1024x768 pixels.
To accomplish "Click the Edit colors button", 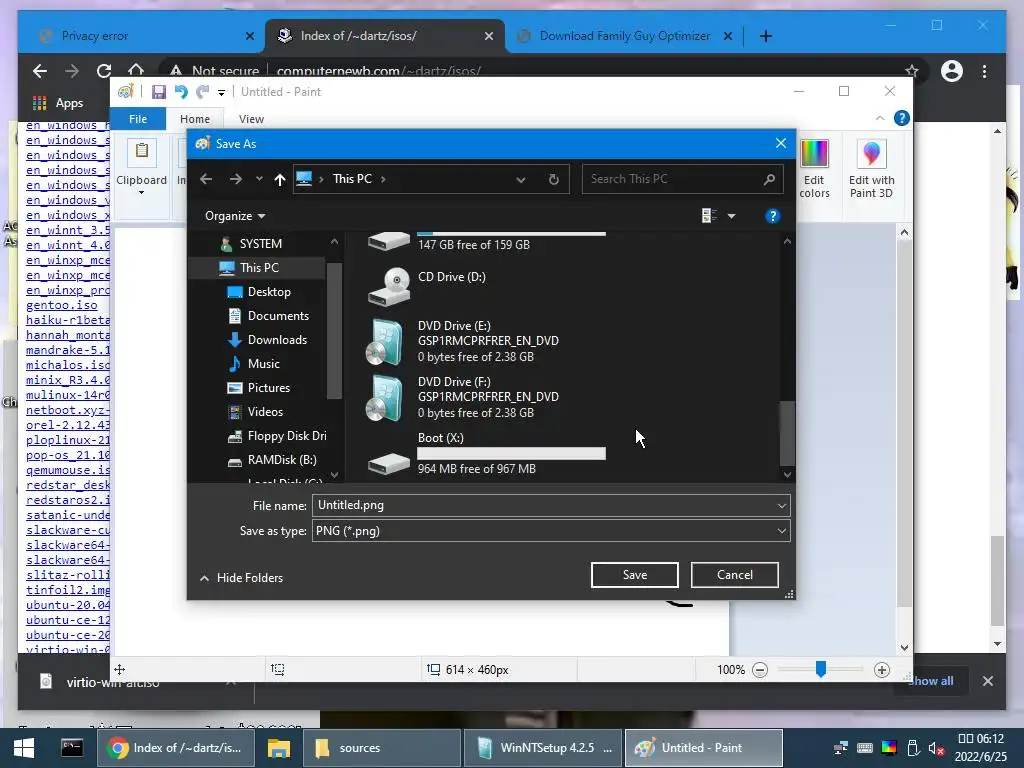I will (x=814, y=168).
